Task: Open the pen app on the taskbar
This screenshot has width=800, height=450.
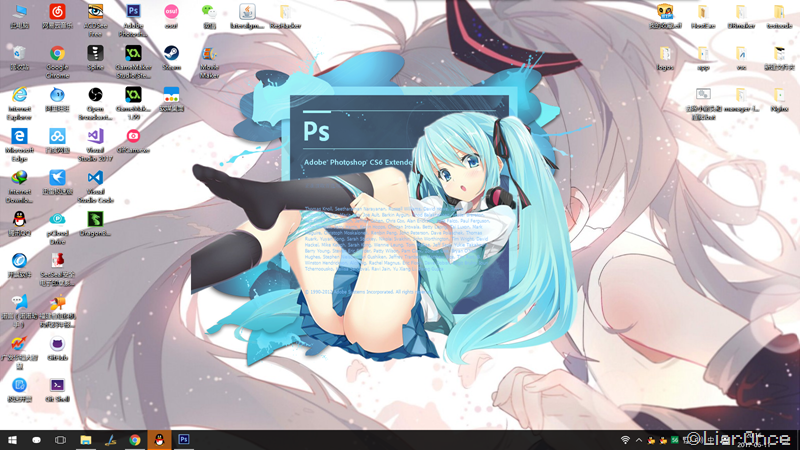Action: pos(110,440)
